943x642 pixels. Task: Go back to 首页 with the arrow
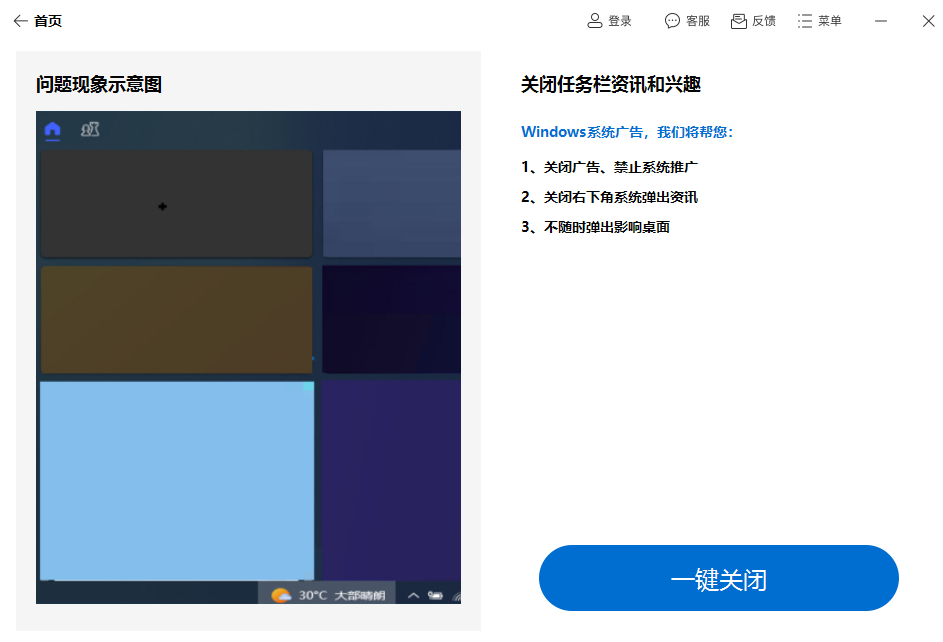coord(20,21)
